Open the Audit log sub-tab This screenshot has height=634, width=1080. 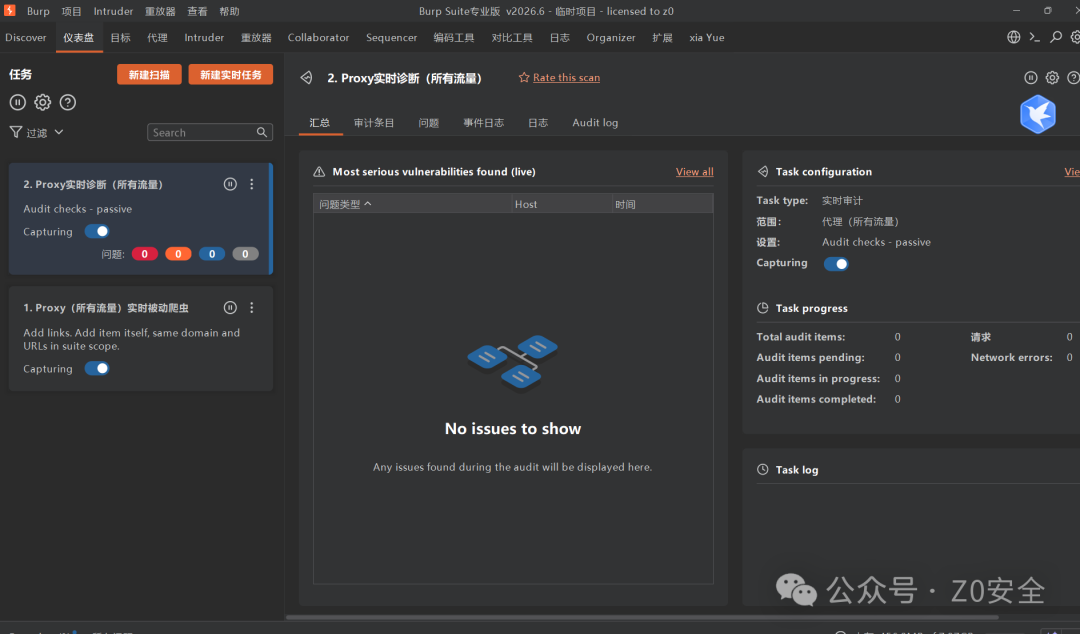(595, 123)
